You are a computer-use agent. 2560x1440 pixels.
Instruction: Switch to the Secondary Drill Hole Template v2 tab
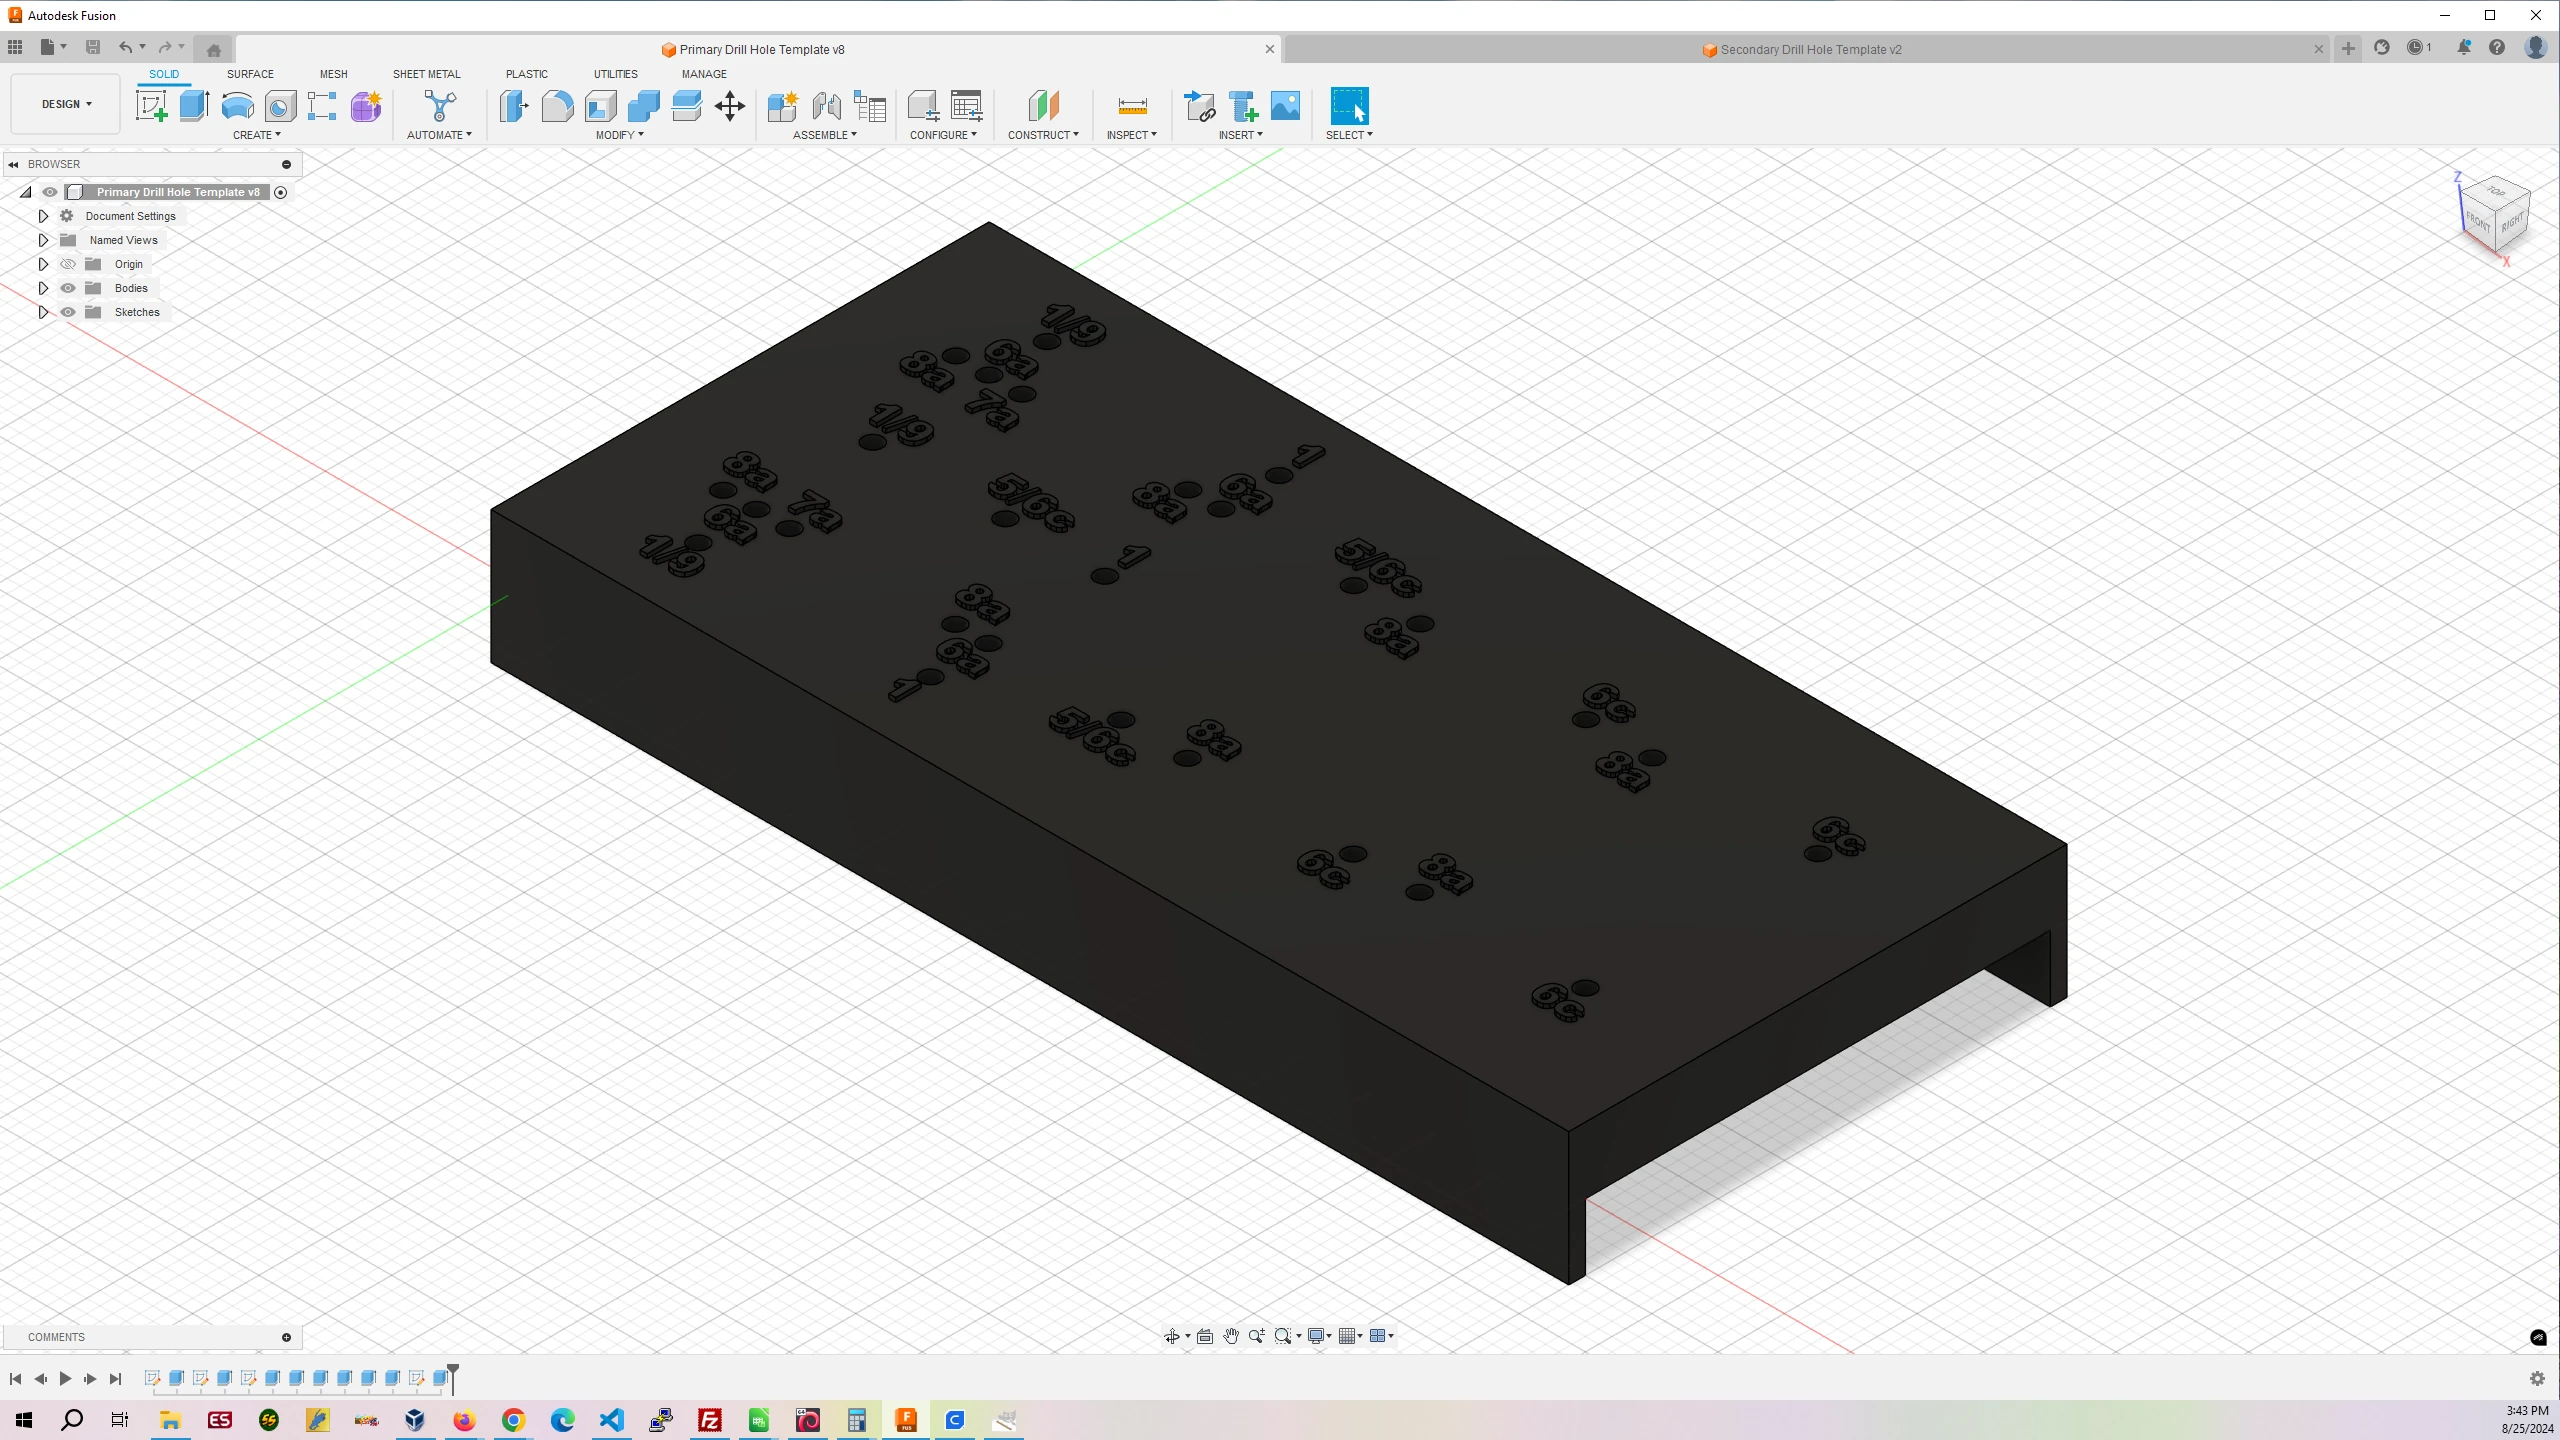(x=1809, y=49)
